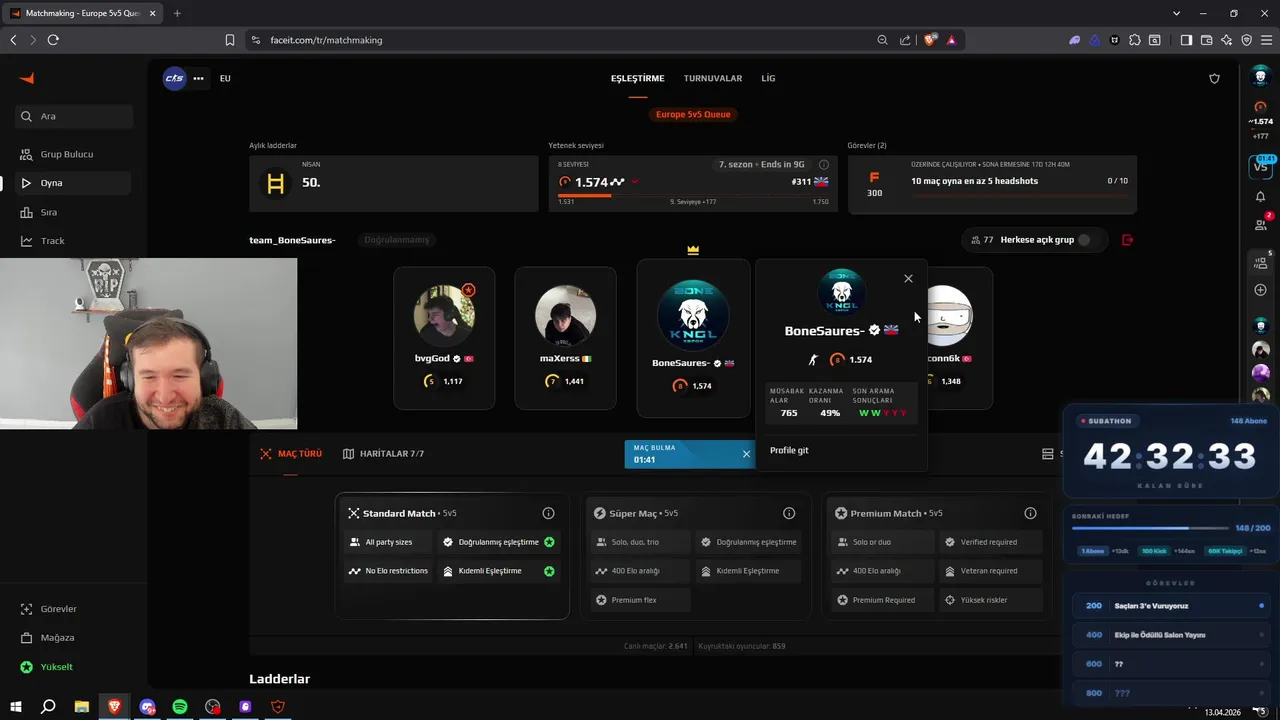Click the Elo level progress bar

(x=693, y=196)
